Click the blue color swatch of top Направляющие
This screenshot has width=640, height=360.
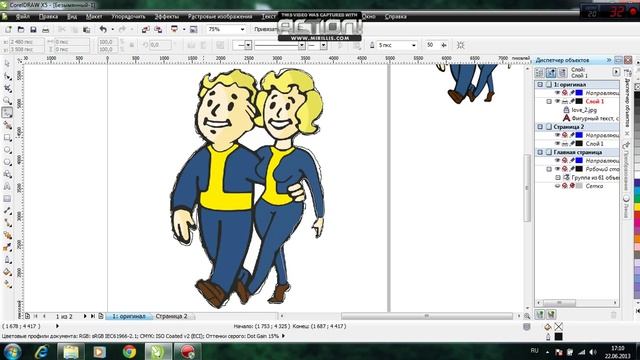pyautogui.click(x=579, y=93)
